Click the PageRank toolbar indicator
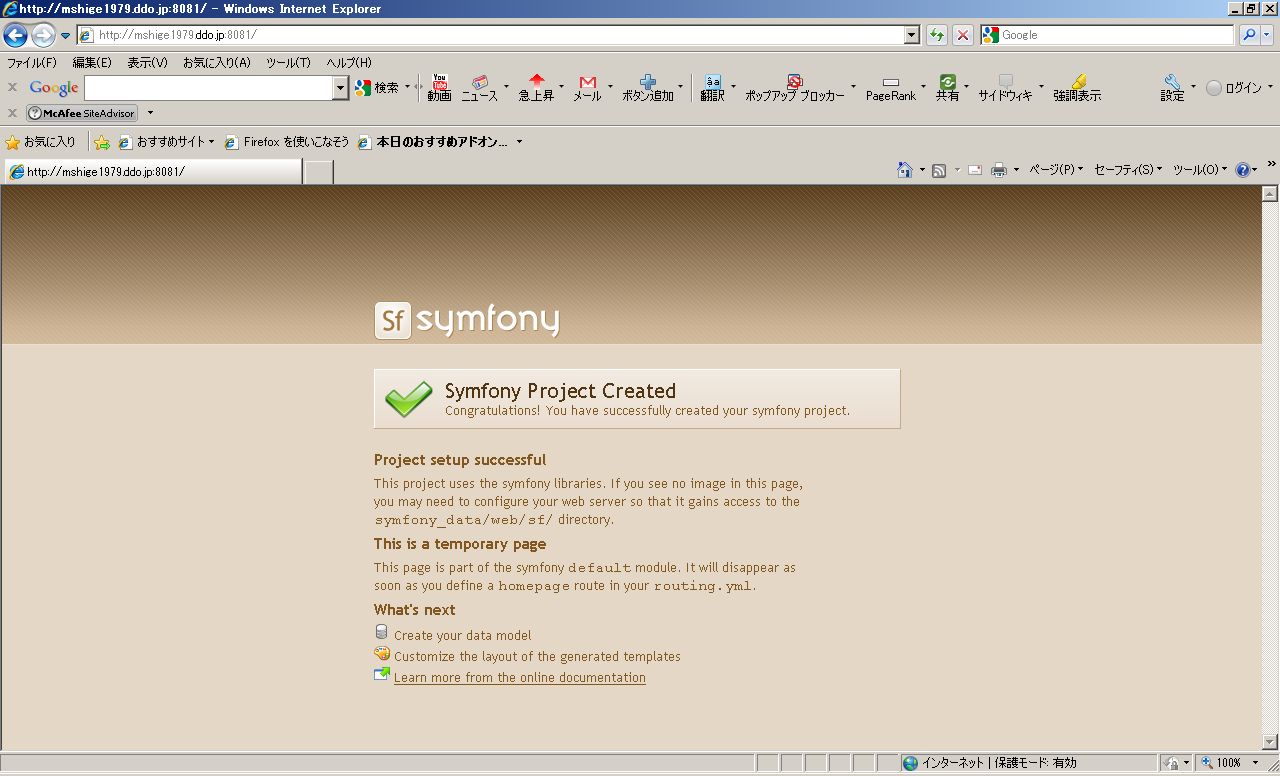 click(890, 89)
